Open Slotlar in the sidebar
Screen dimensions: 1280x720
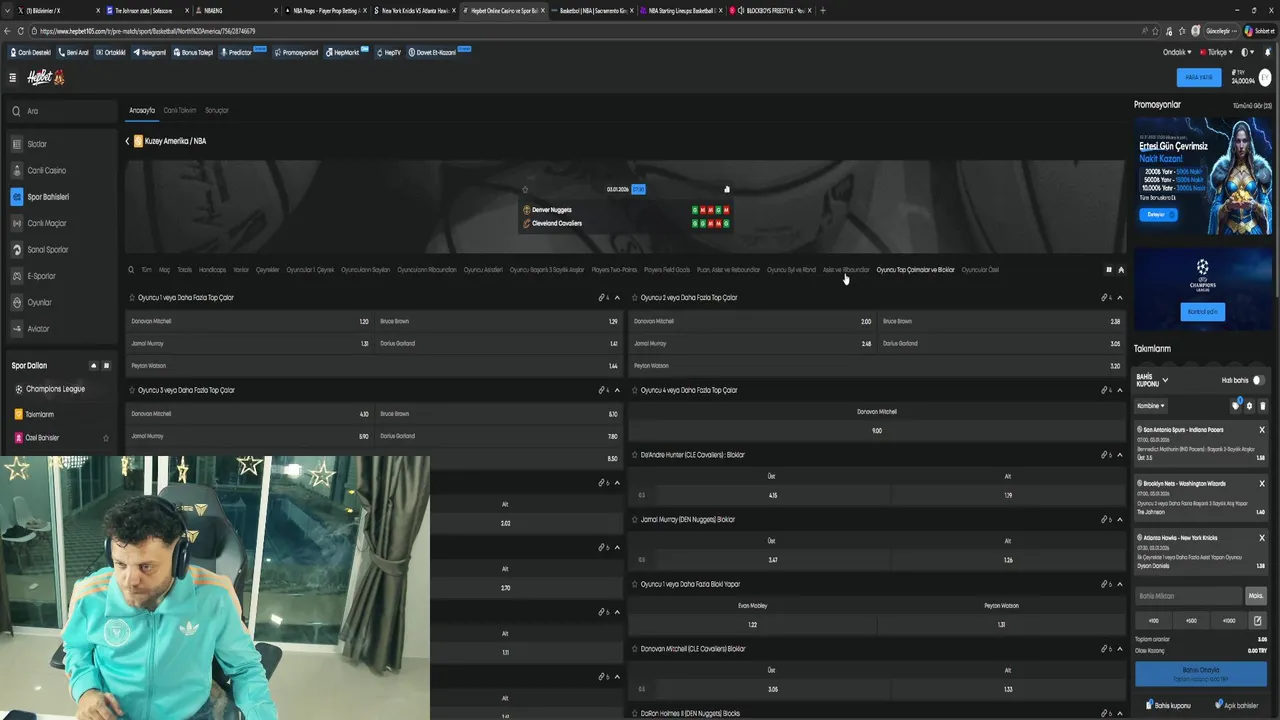click(61, 144)
